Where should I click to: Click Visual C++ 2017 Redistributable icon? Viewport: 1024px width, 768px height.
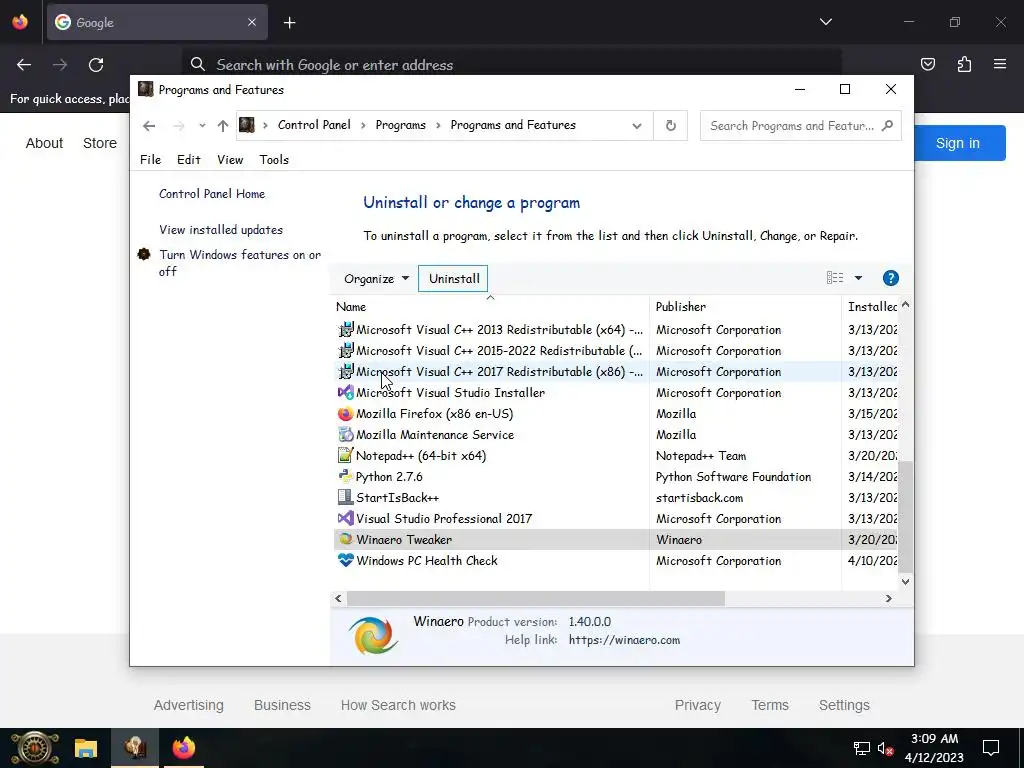coord(345,372)
